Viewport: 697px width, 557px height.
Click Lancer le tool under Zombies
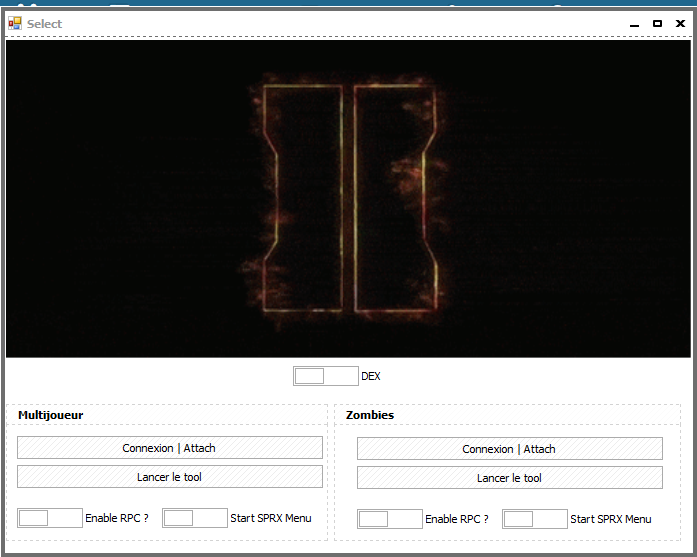510,477
